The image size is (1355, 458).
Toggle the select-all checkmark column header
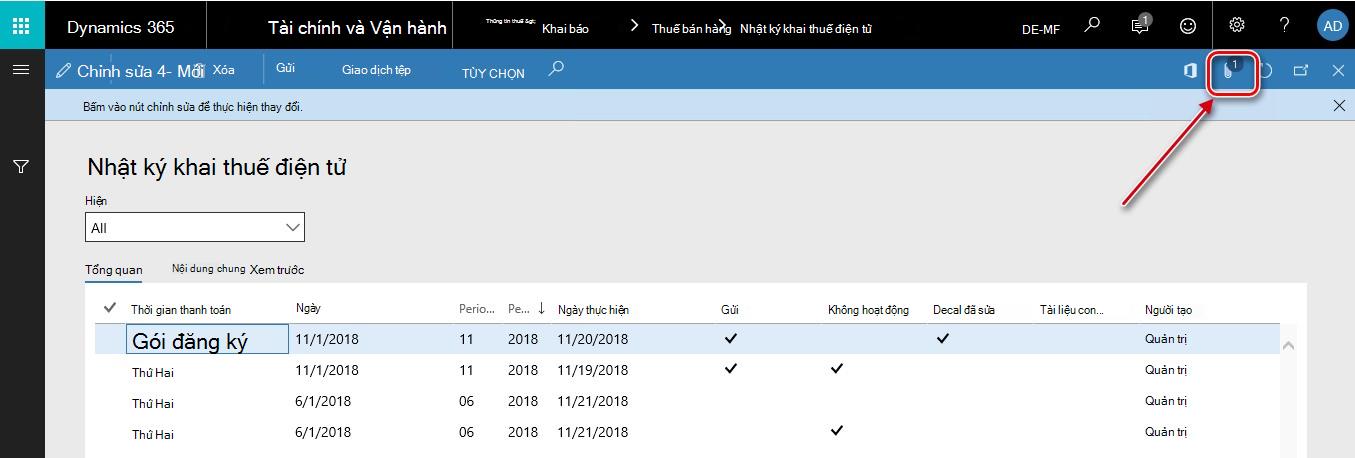click(x=109, y=308)
